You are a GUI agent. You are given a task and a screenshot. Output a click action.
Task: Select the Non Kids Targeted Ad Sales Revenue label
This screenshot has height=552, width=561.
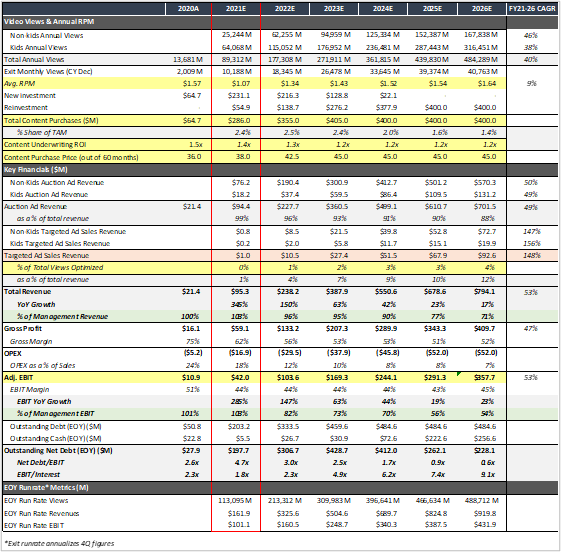68,231
